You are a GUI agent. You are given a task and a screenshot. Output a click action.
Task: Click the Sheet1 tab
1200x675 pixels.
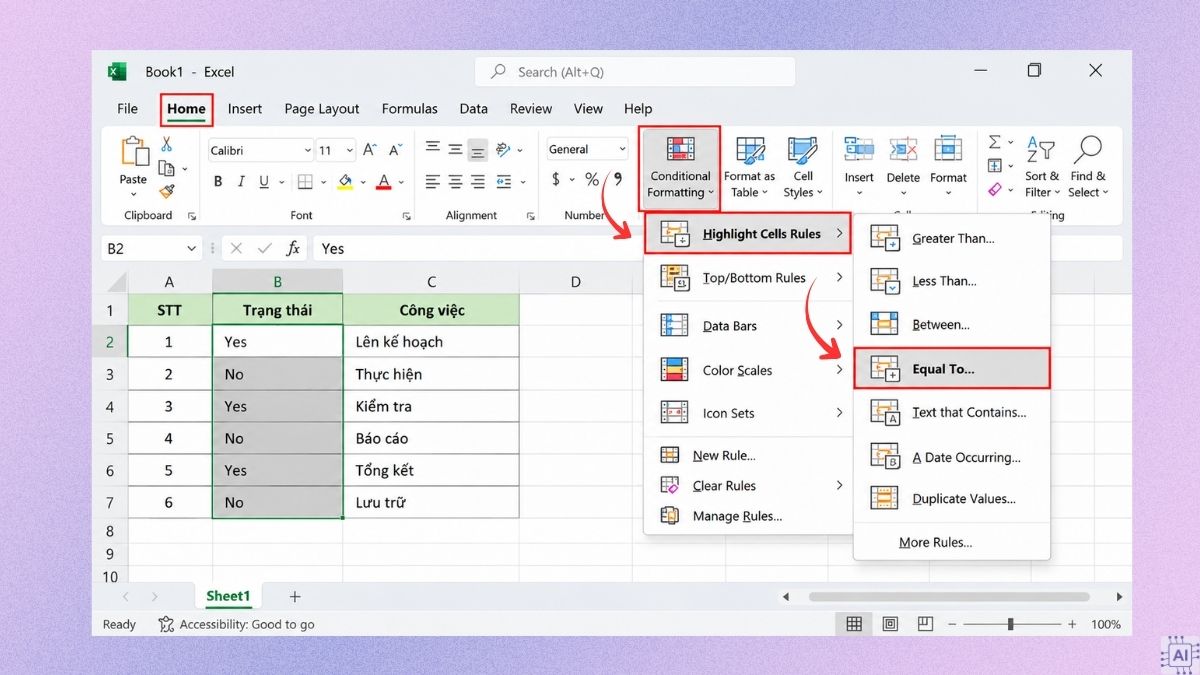tap(228, 596)
